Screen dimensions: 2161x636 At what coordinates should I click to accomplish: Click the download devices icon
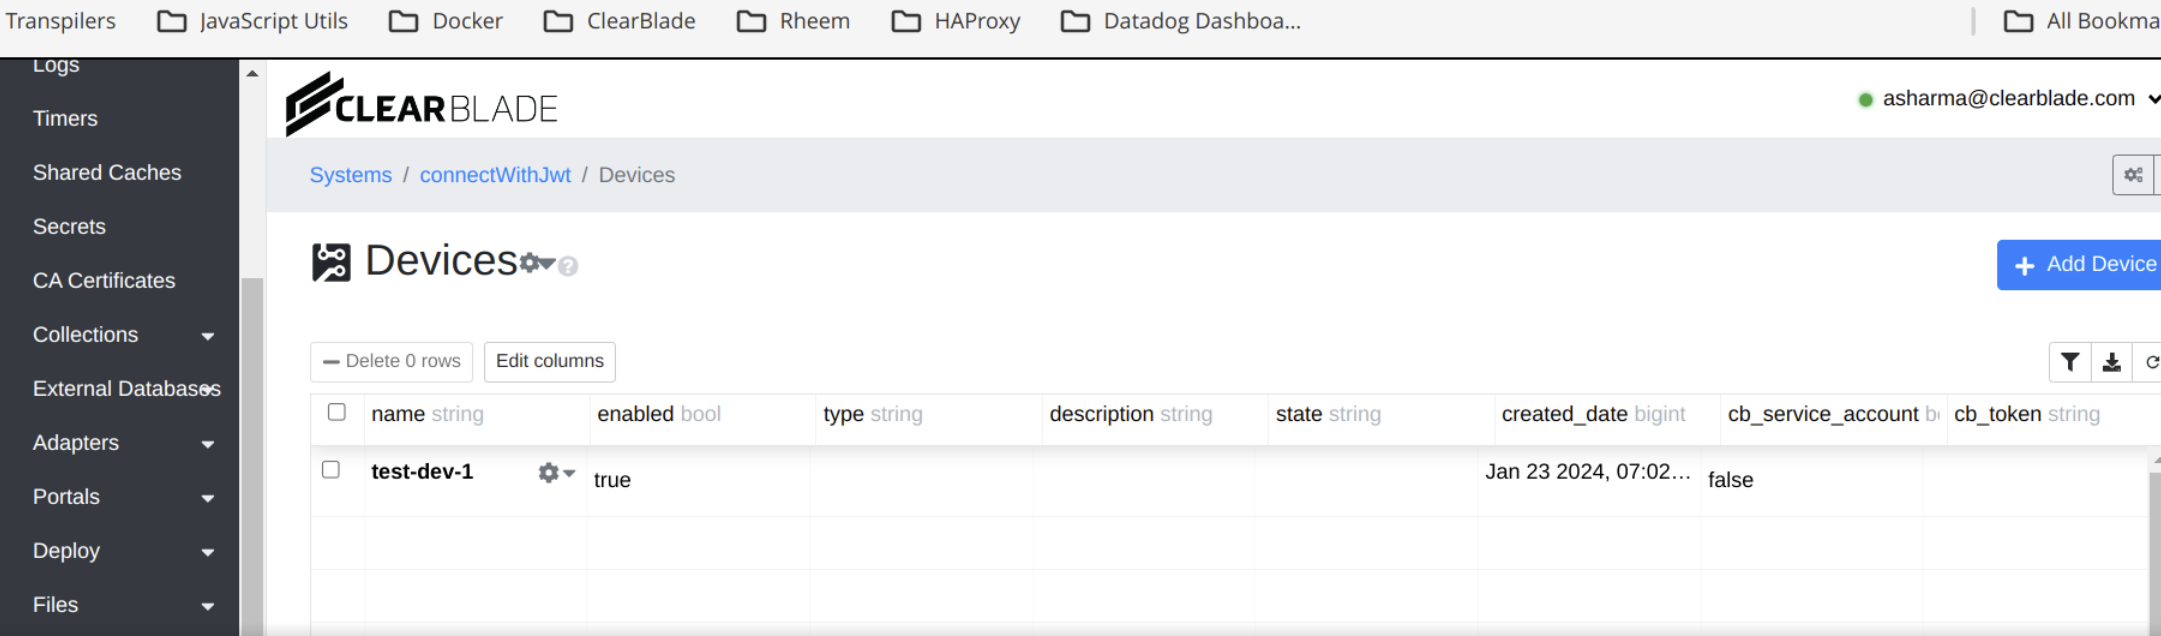click(2111, 362)
